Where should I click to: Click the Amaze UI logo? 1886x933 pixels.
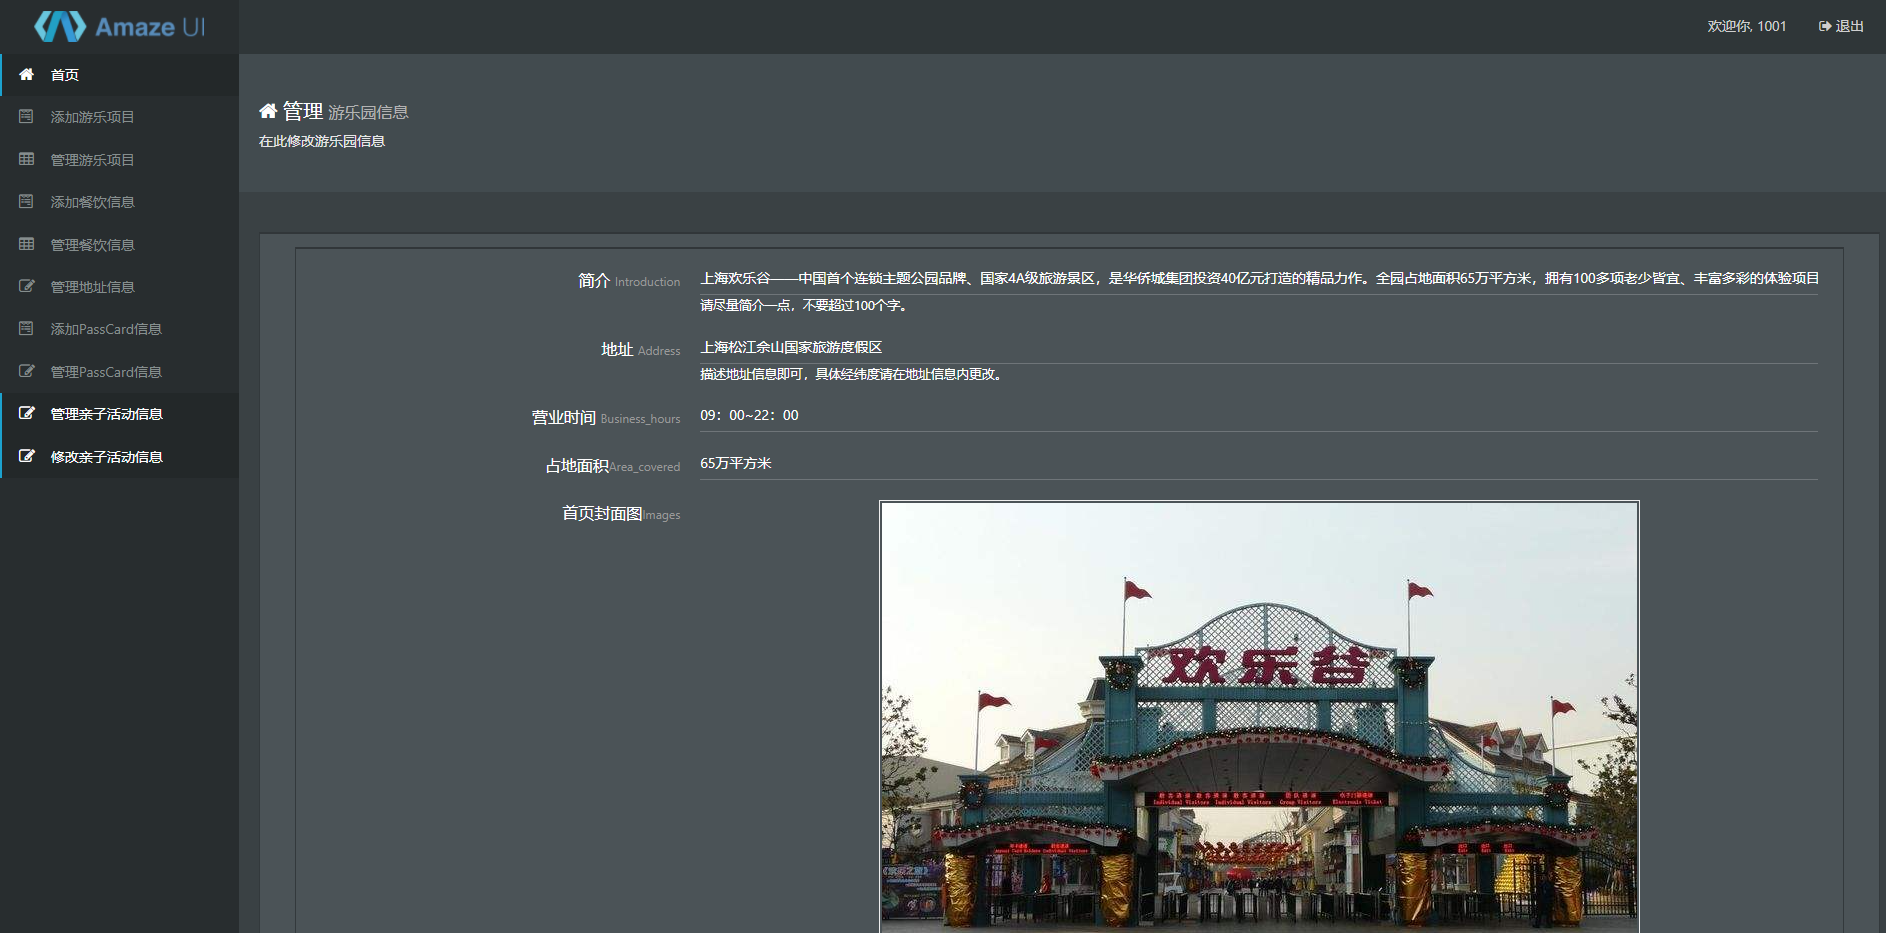pyautogui.click(x=119, y=27)
